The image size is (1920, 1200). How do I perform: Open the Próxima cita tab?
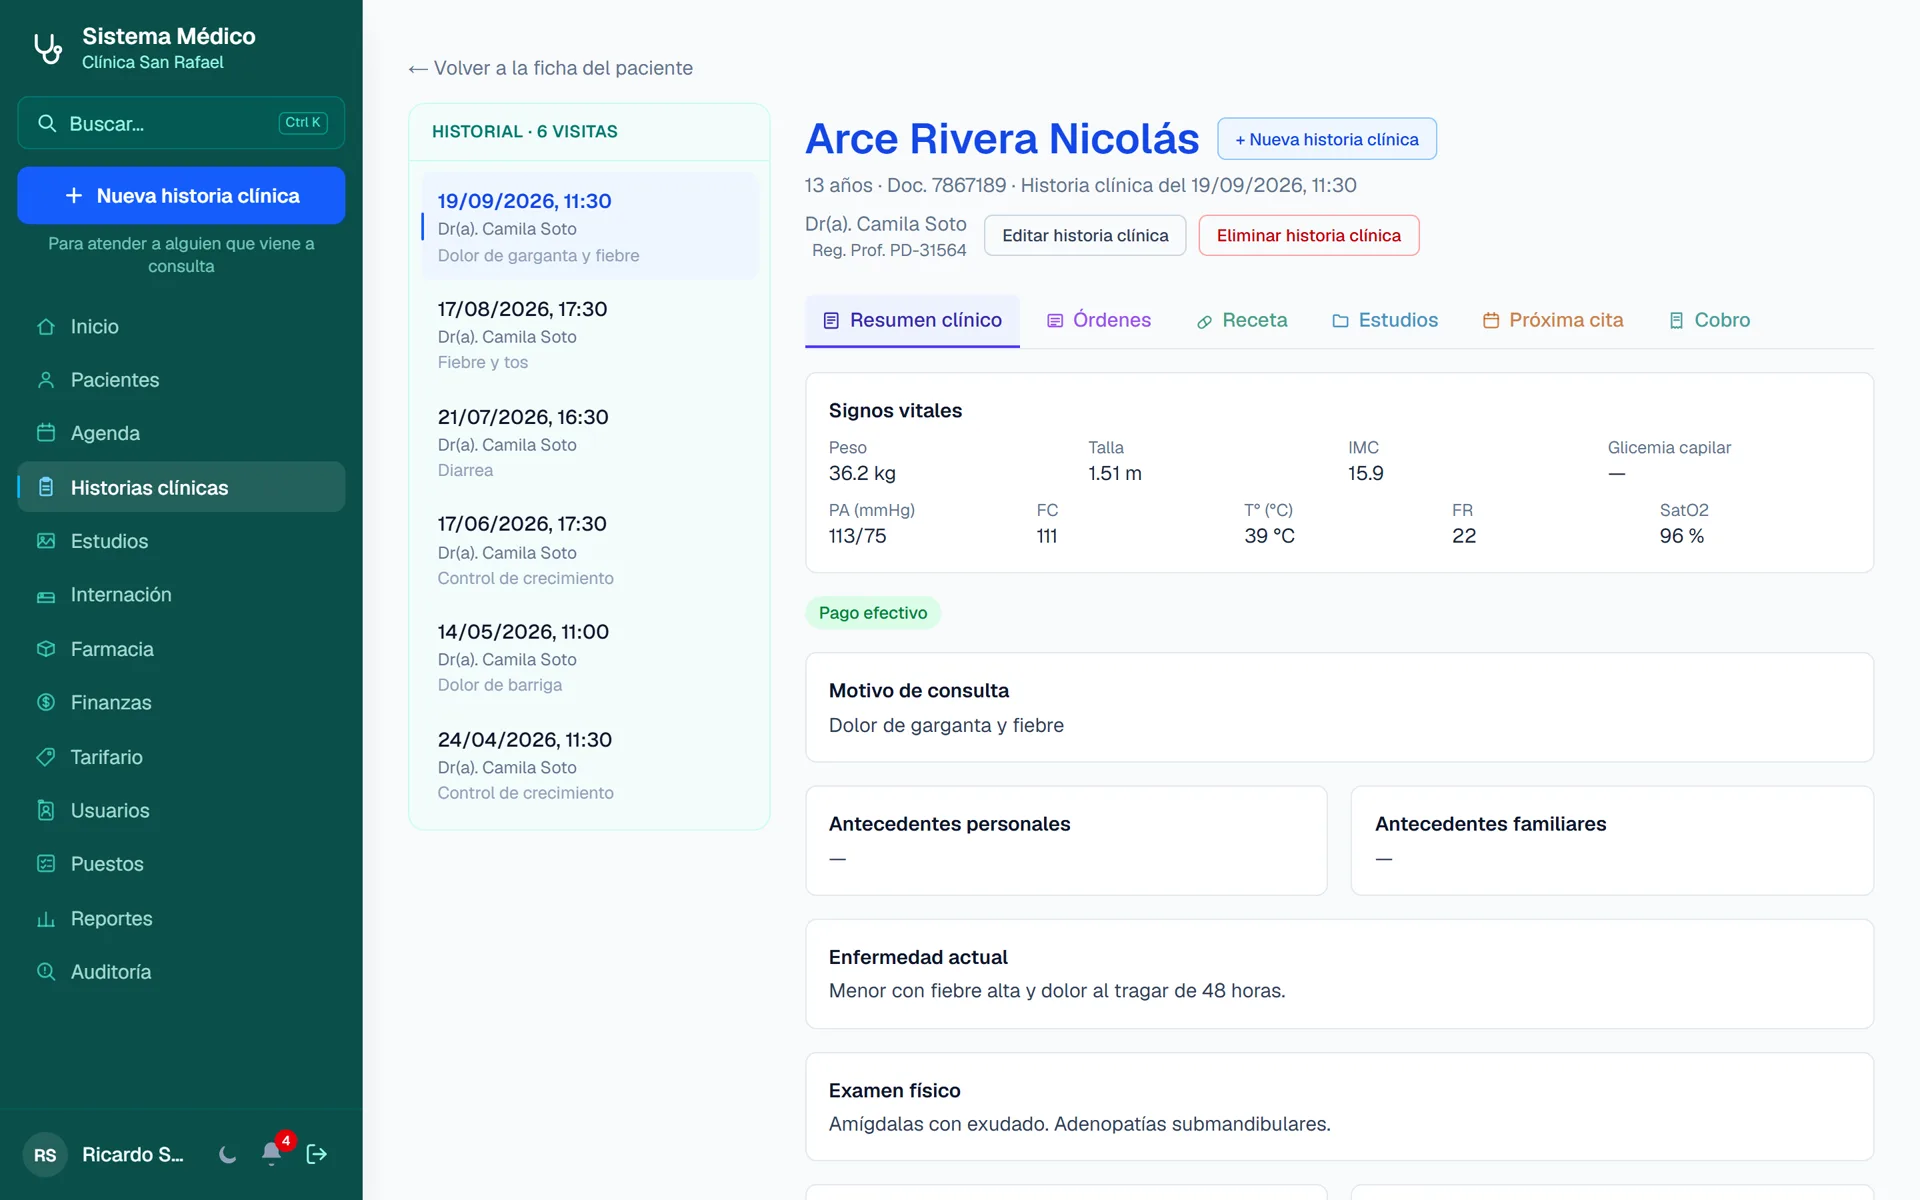pos(1553,320)
